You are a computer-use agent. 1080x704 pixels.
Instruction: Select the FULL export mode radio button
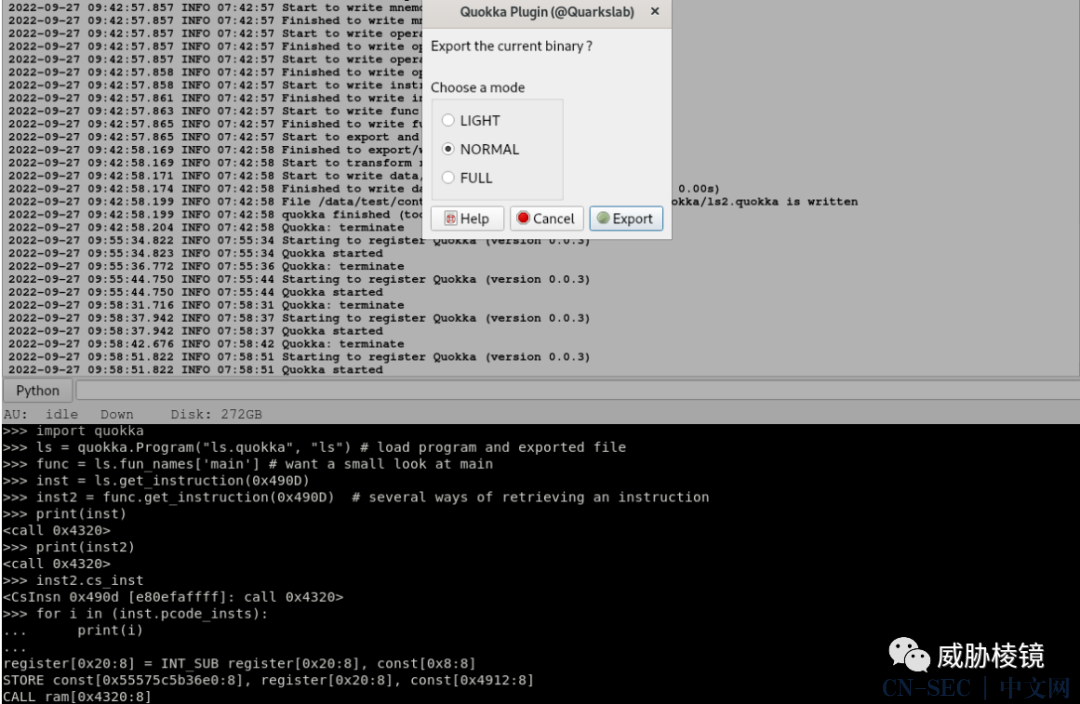click(x=448, y=178)
